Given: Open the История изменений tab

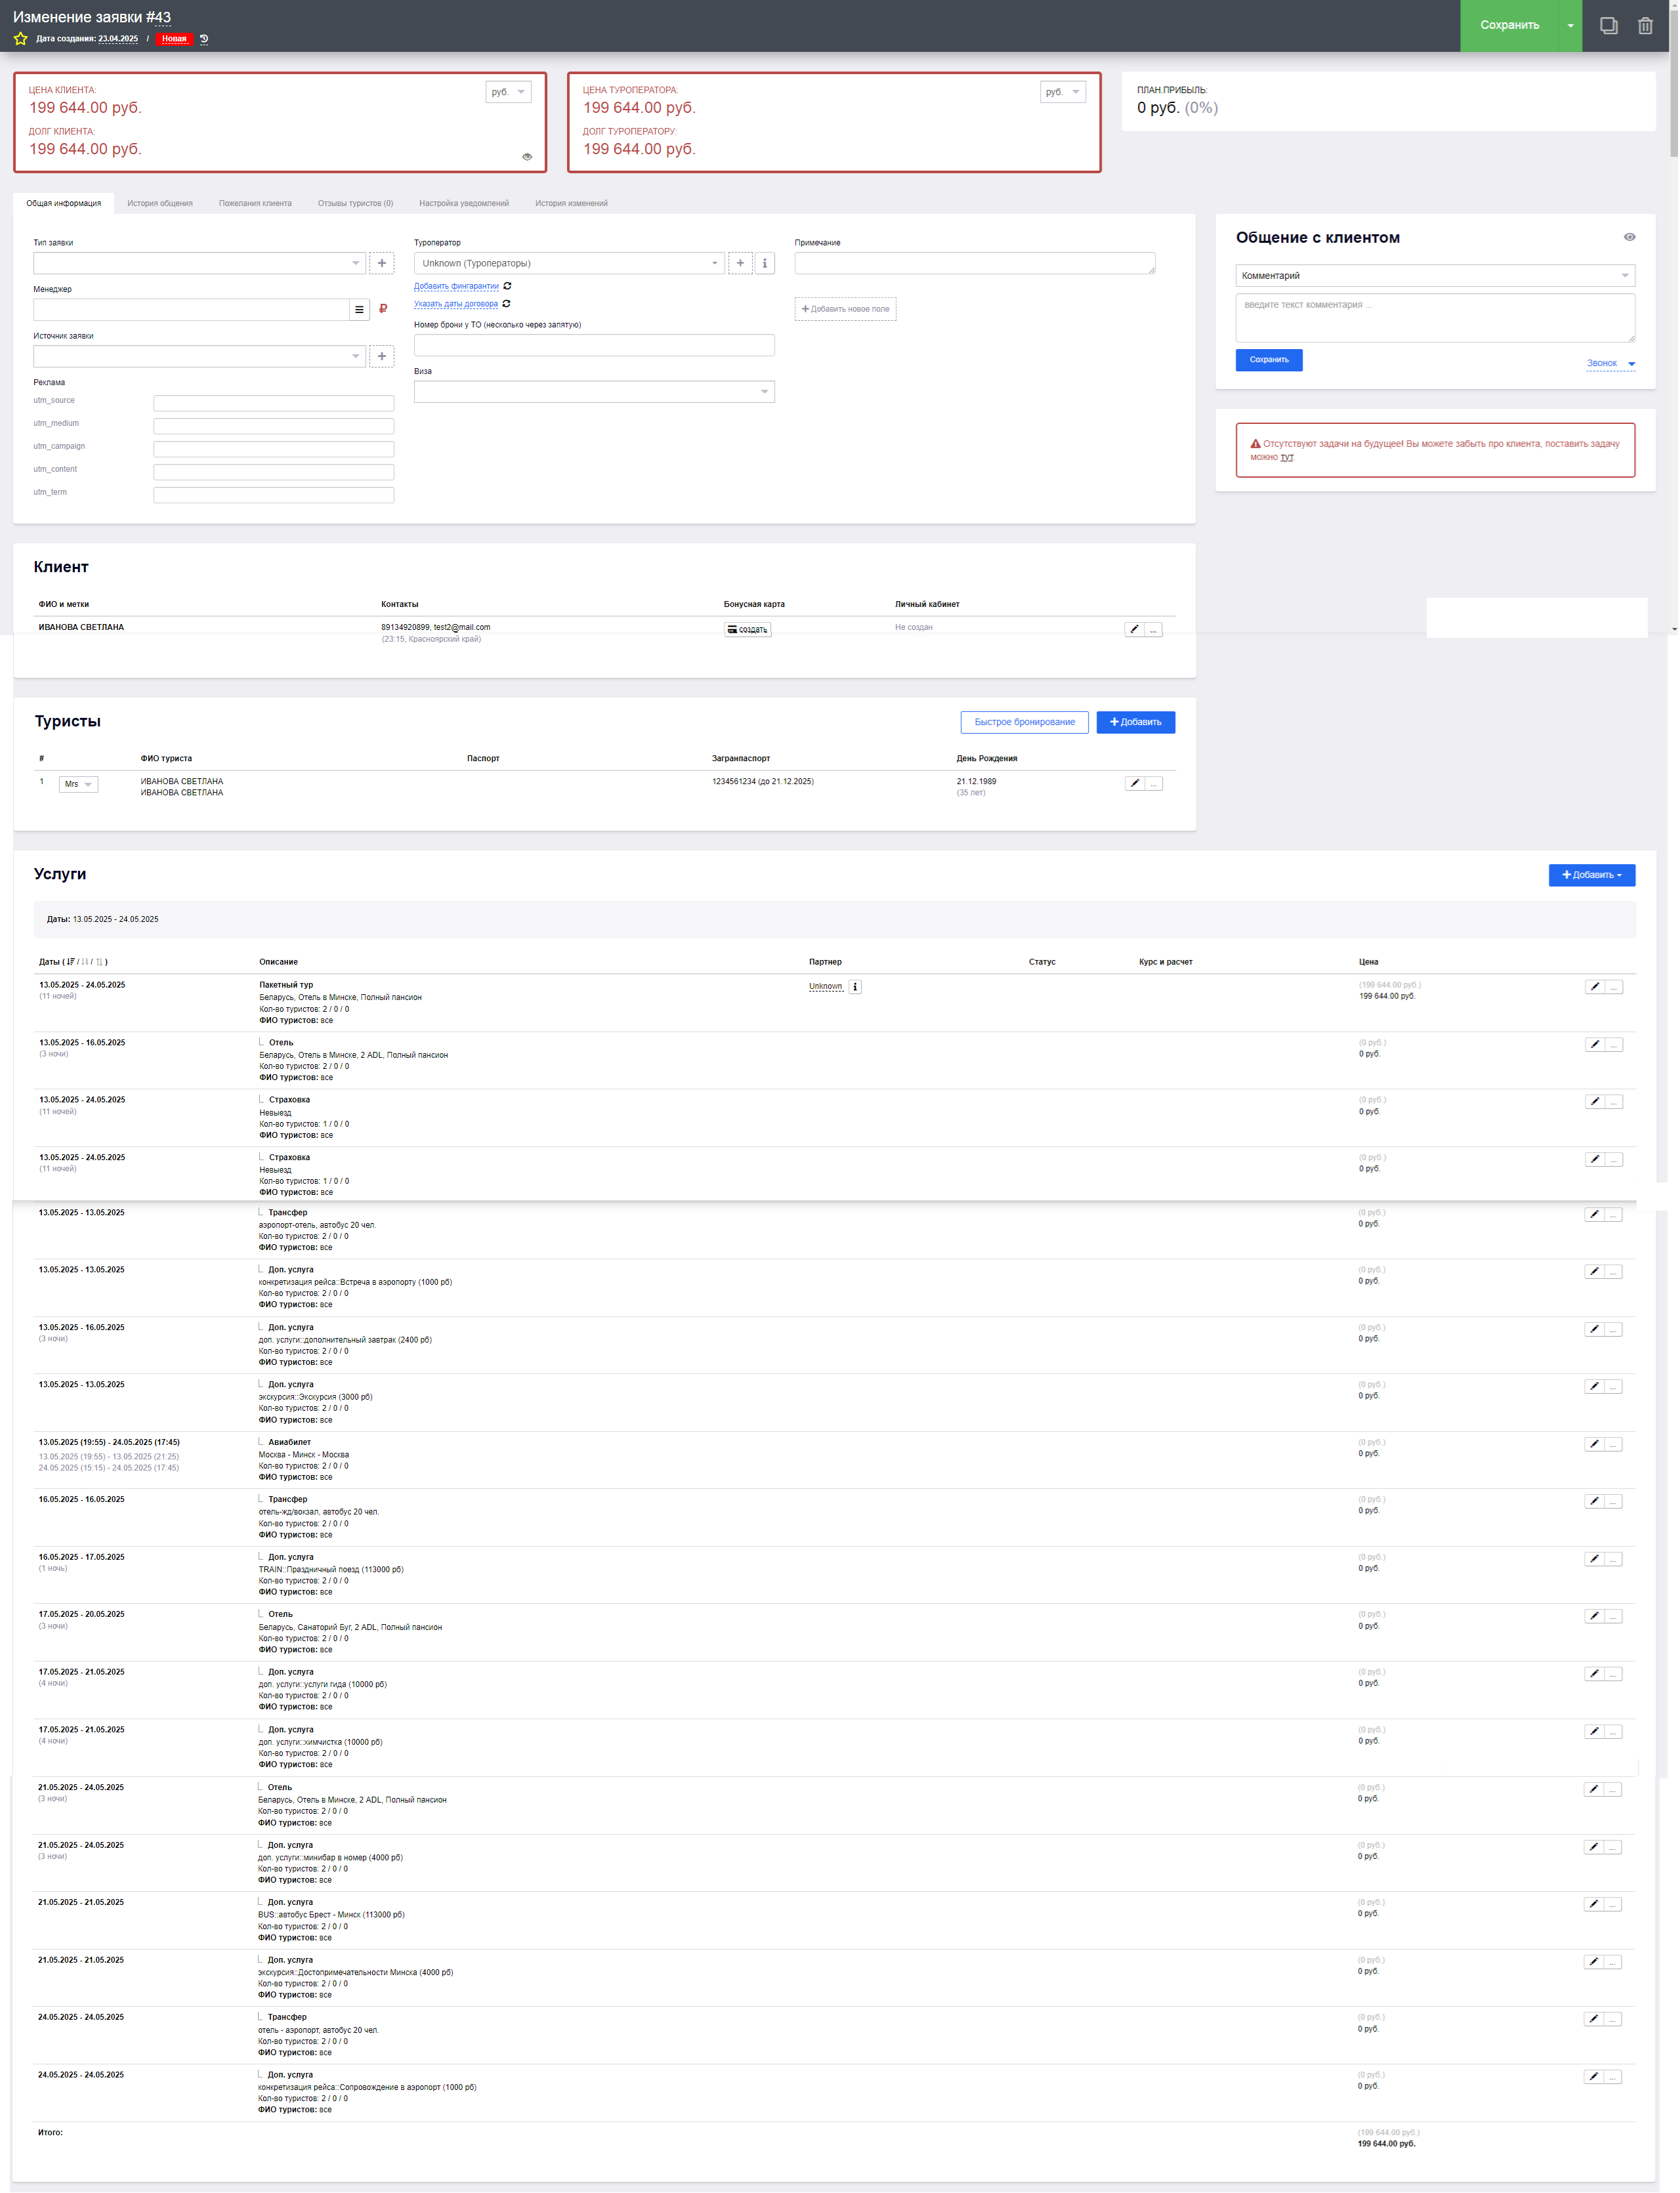Looking at the screenshot, I should point(571,203).
